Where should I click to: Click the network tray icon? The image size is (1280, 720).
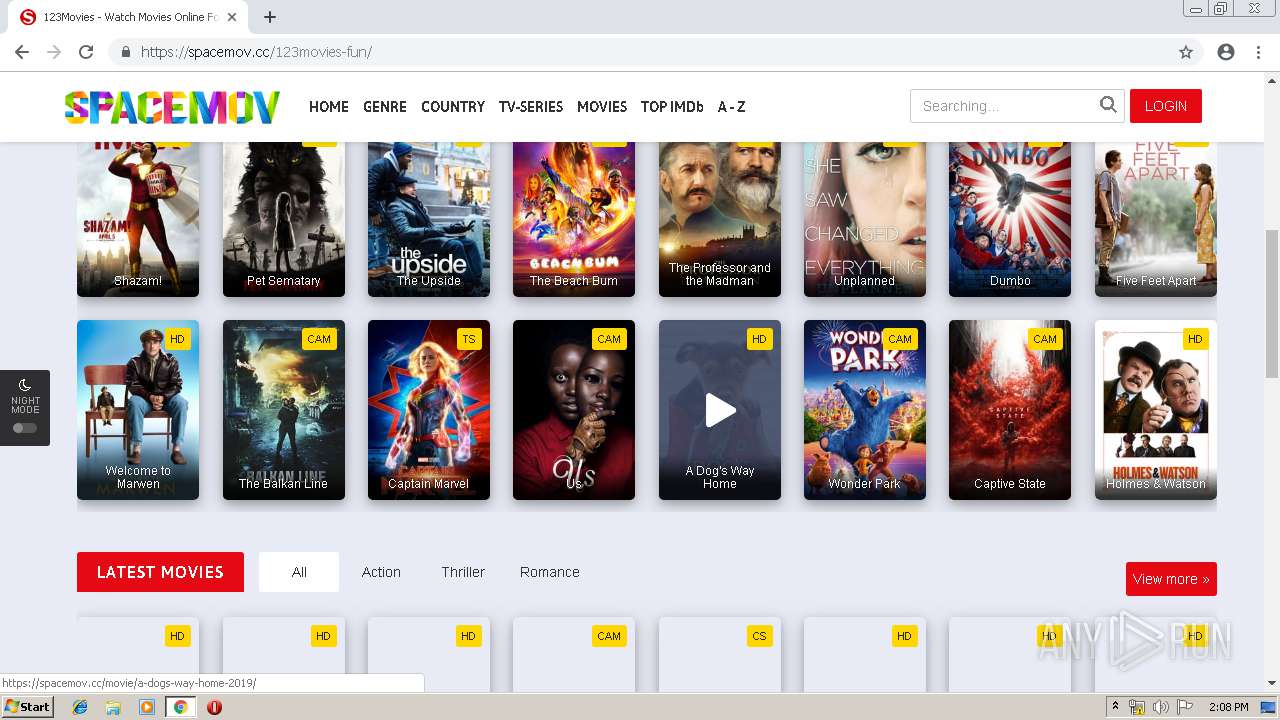(1137, 707)
